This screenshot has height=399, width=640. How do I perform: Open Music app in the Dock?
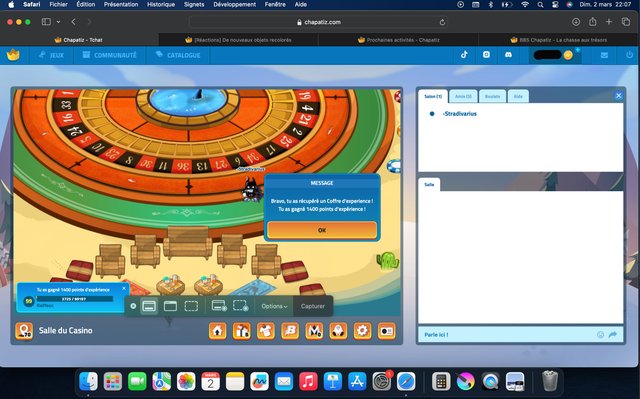308,381
